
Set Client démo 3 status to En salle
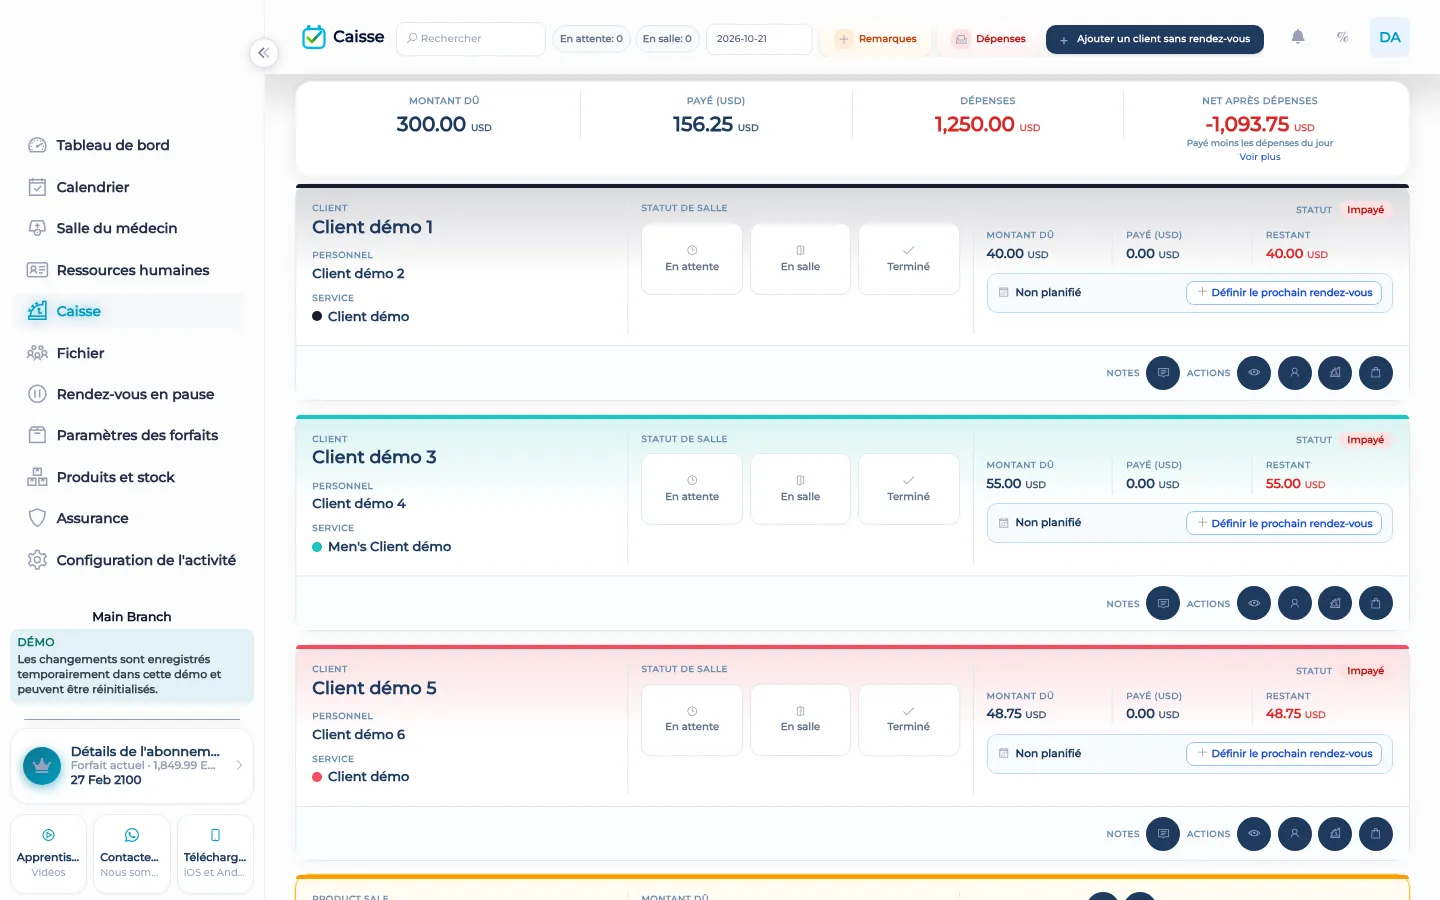coord(800,489)
